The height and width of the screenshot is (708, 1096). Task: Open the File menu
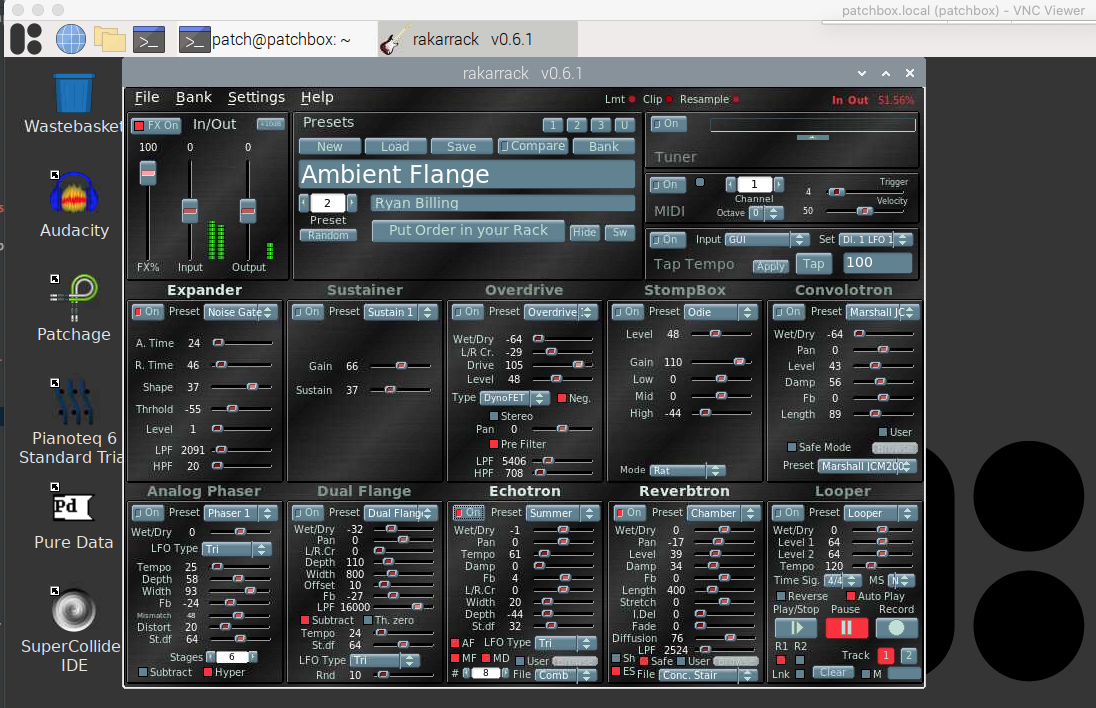[x=147, y=97]
